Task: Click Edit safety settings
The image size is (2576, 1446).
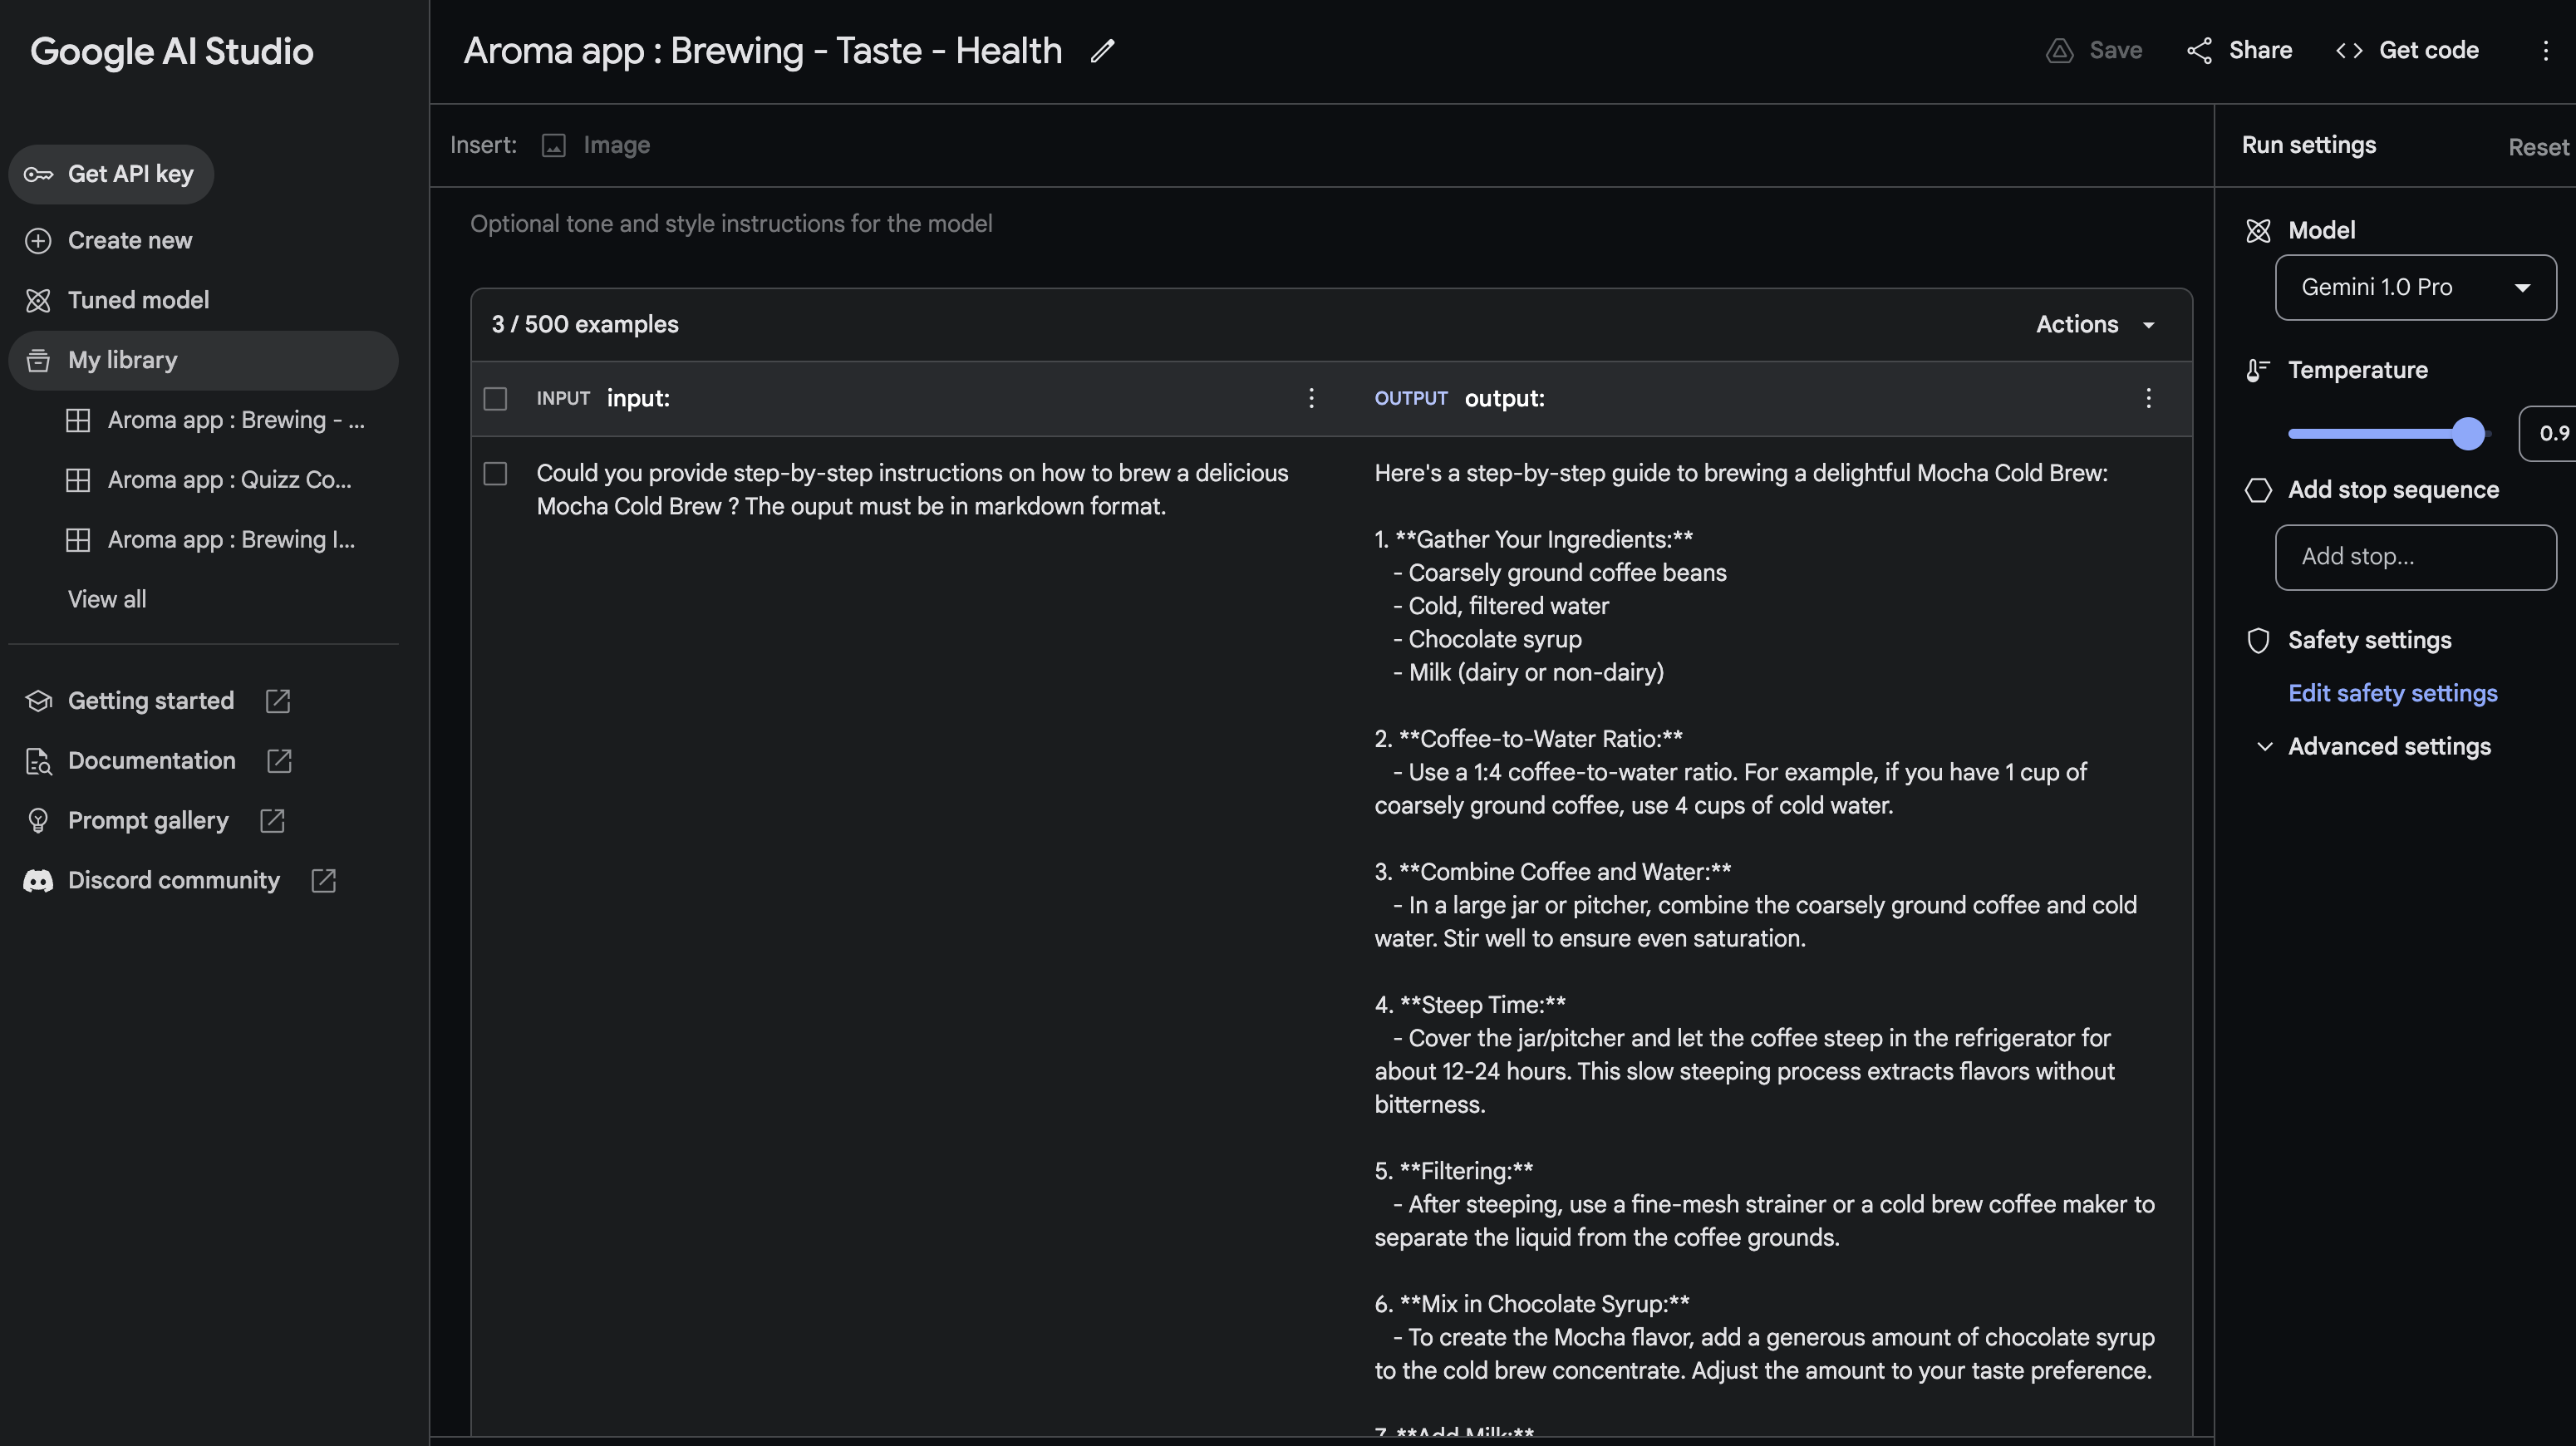Action: point(2392,693)
